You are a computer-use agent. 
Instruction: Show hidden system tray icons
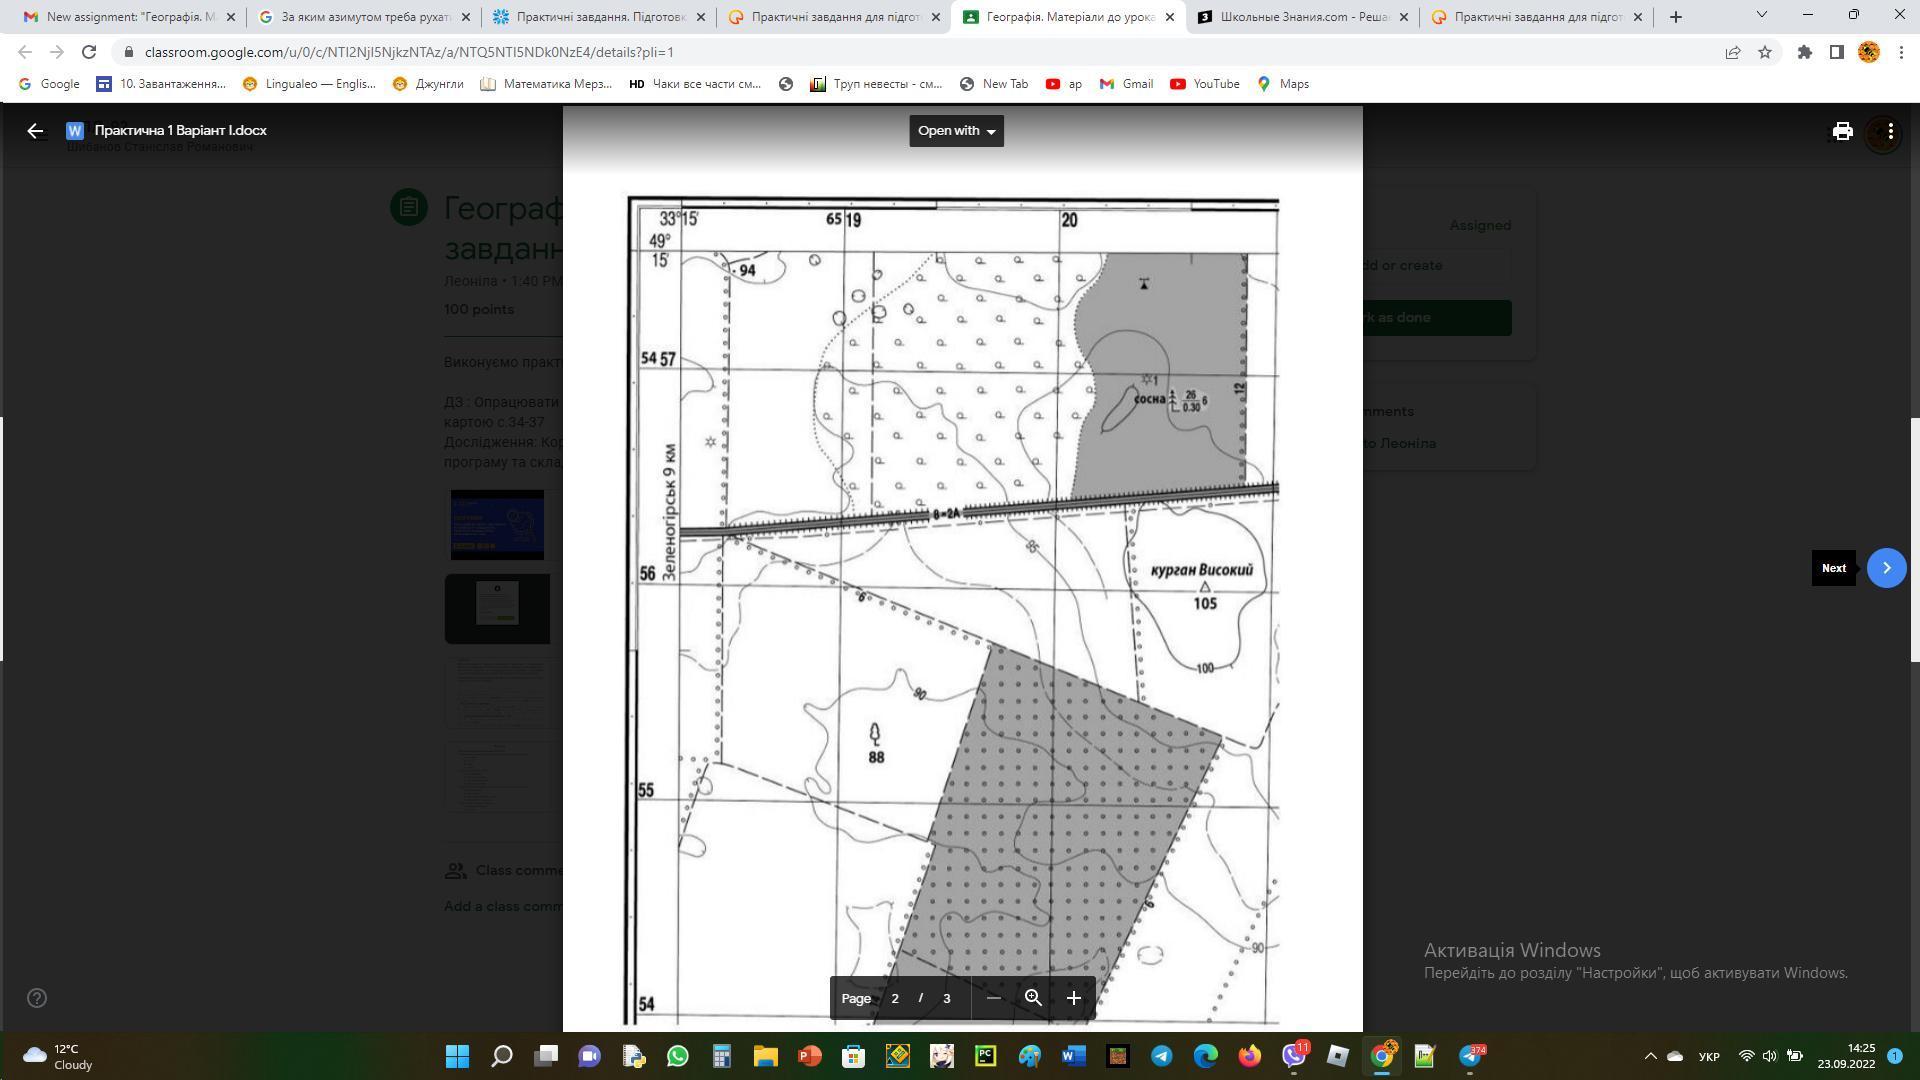(1651, 1056)
